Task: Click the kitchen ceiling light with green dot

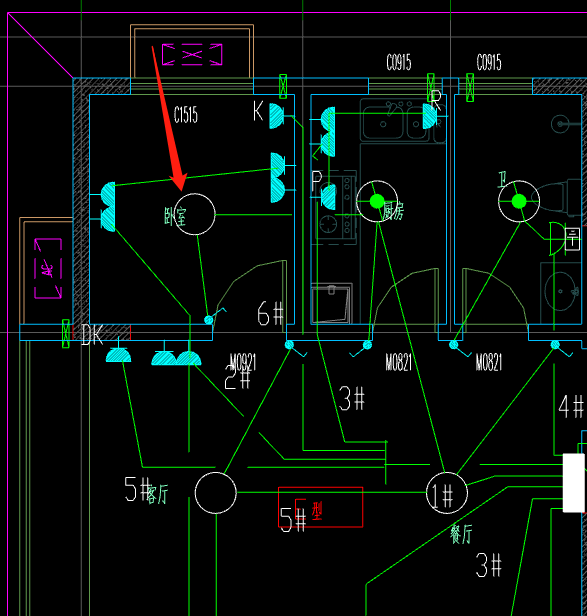Action: 377,201
